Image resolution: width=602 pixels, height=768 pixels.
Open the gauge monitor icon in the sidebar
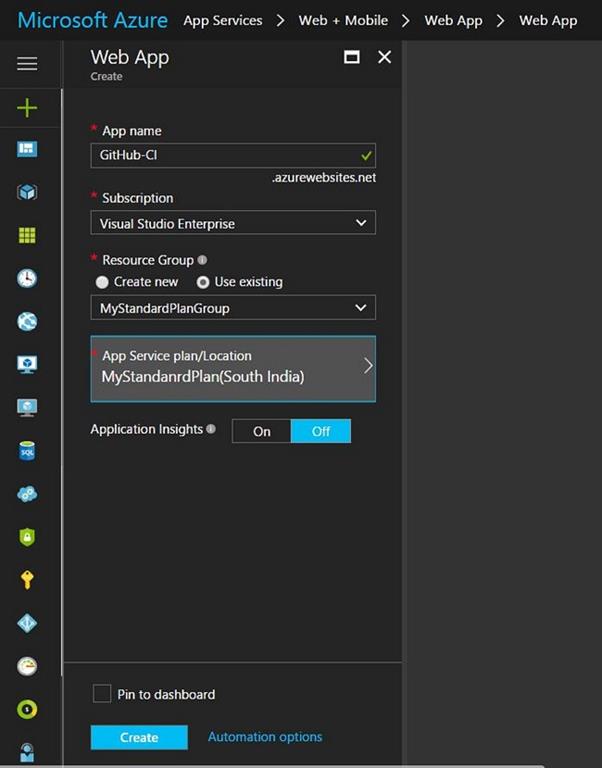(27, 666)
